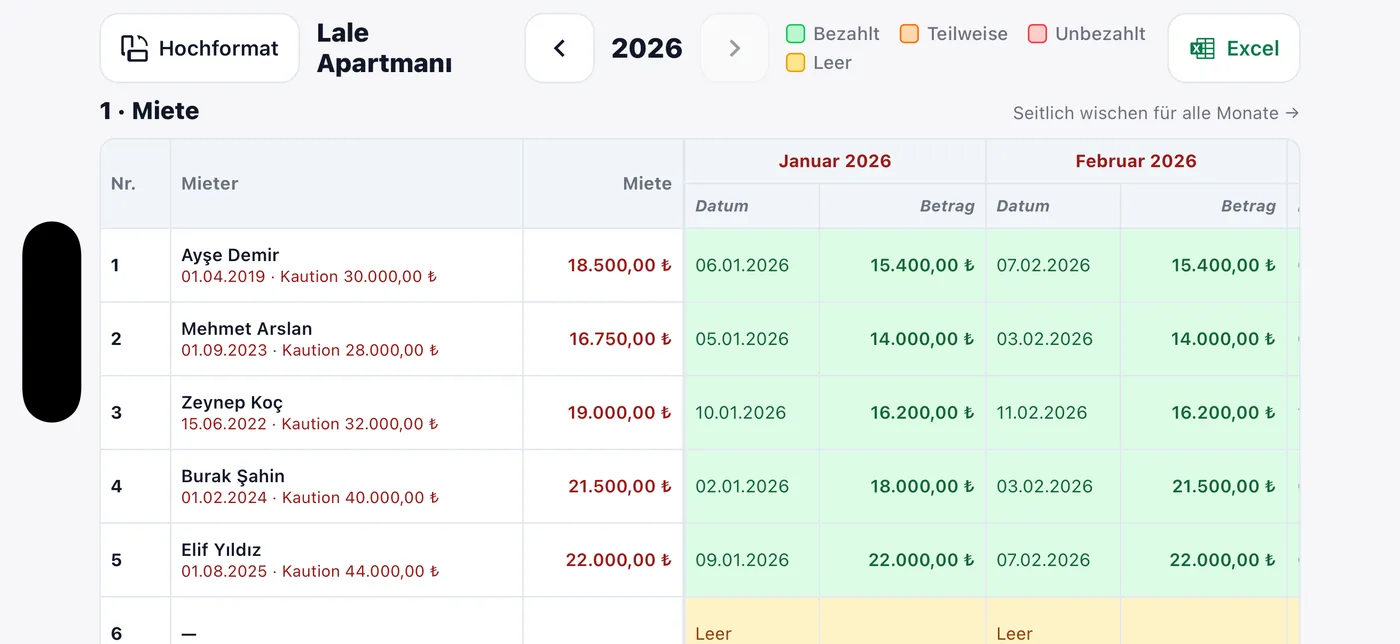Click the green Bezahlt legend swatch
The image size is (1400, 644).
796,34
